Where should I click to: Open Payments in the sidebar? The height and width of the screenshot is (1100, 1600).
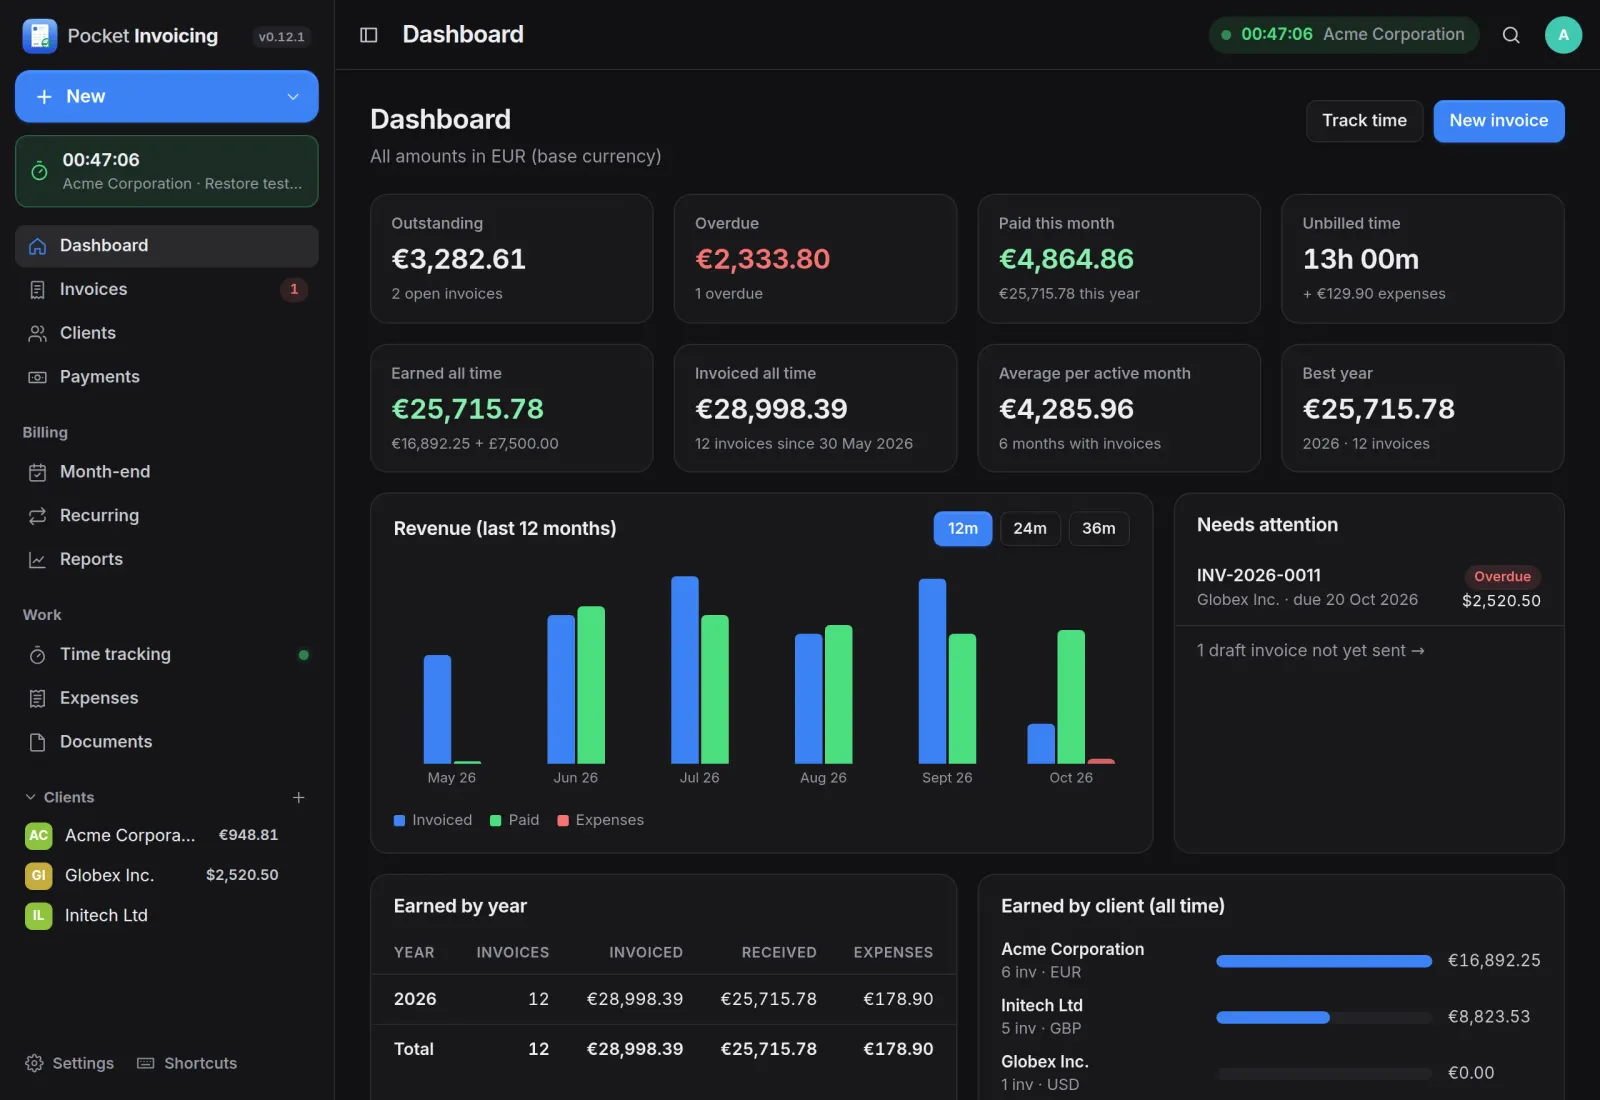tap(166, 377)
